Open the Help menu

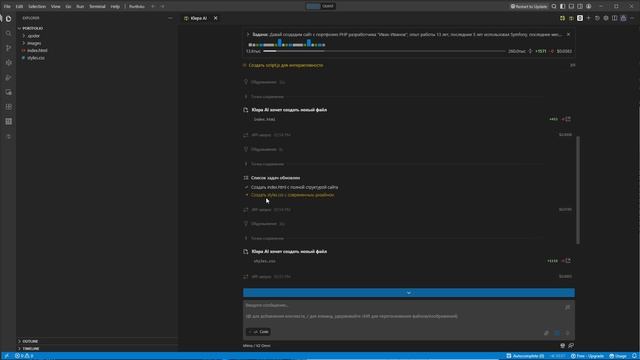pos(115,6)
